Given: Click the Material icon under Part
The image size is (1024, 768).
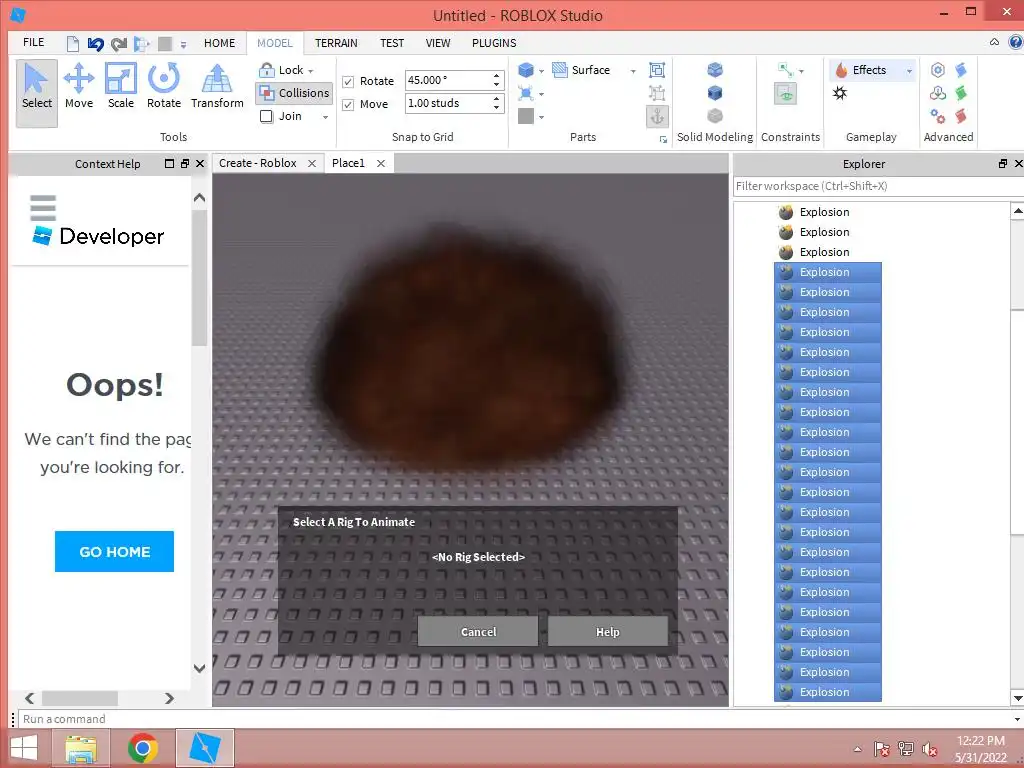Looking at the screenshot, I should point(526,93).
